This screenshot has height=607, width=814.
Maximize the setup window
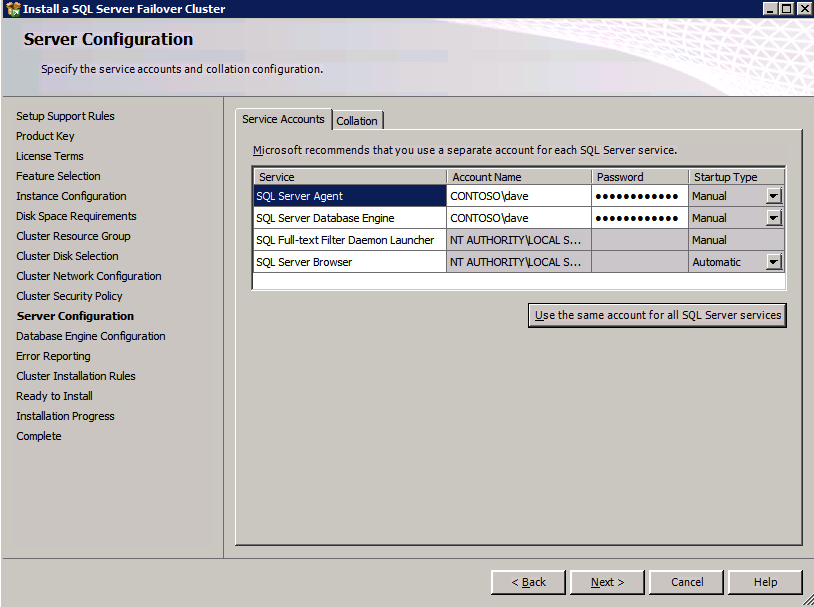point(786,8)
